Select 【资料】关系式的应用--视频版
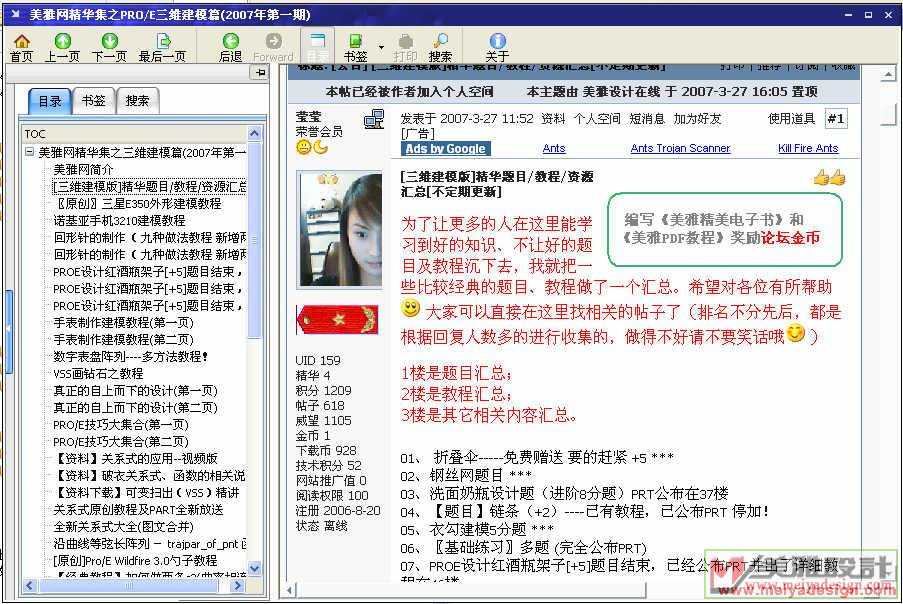903x604 pixels. [x=135, y=458]
